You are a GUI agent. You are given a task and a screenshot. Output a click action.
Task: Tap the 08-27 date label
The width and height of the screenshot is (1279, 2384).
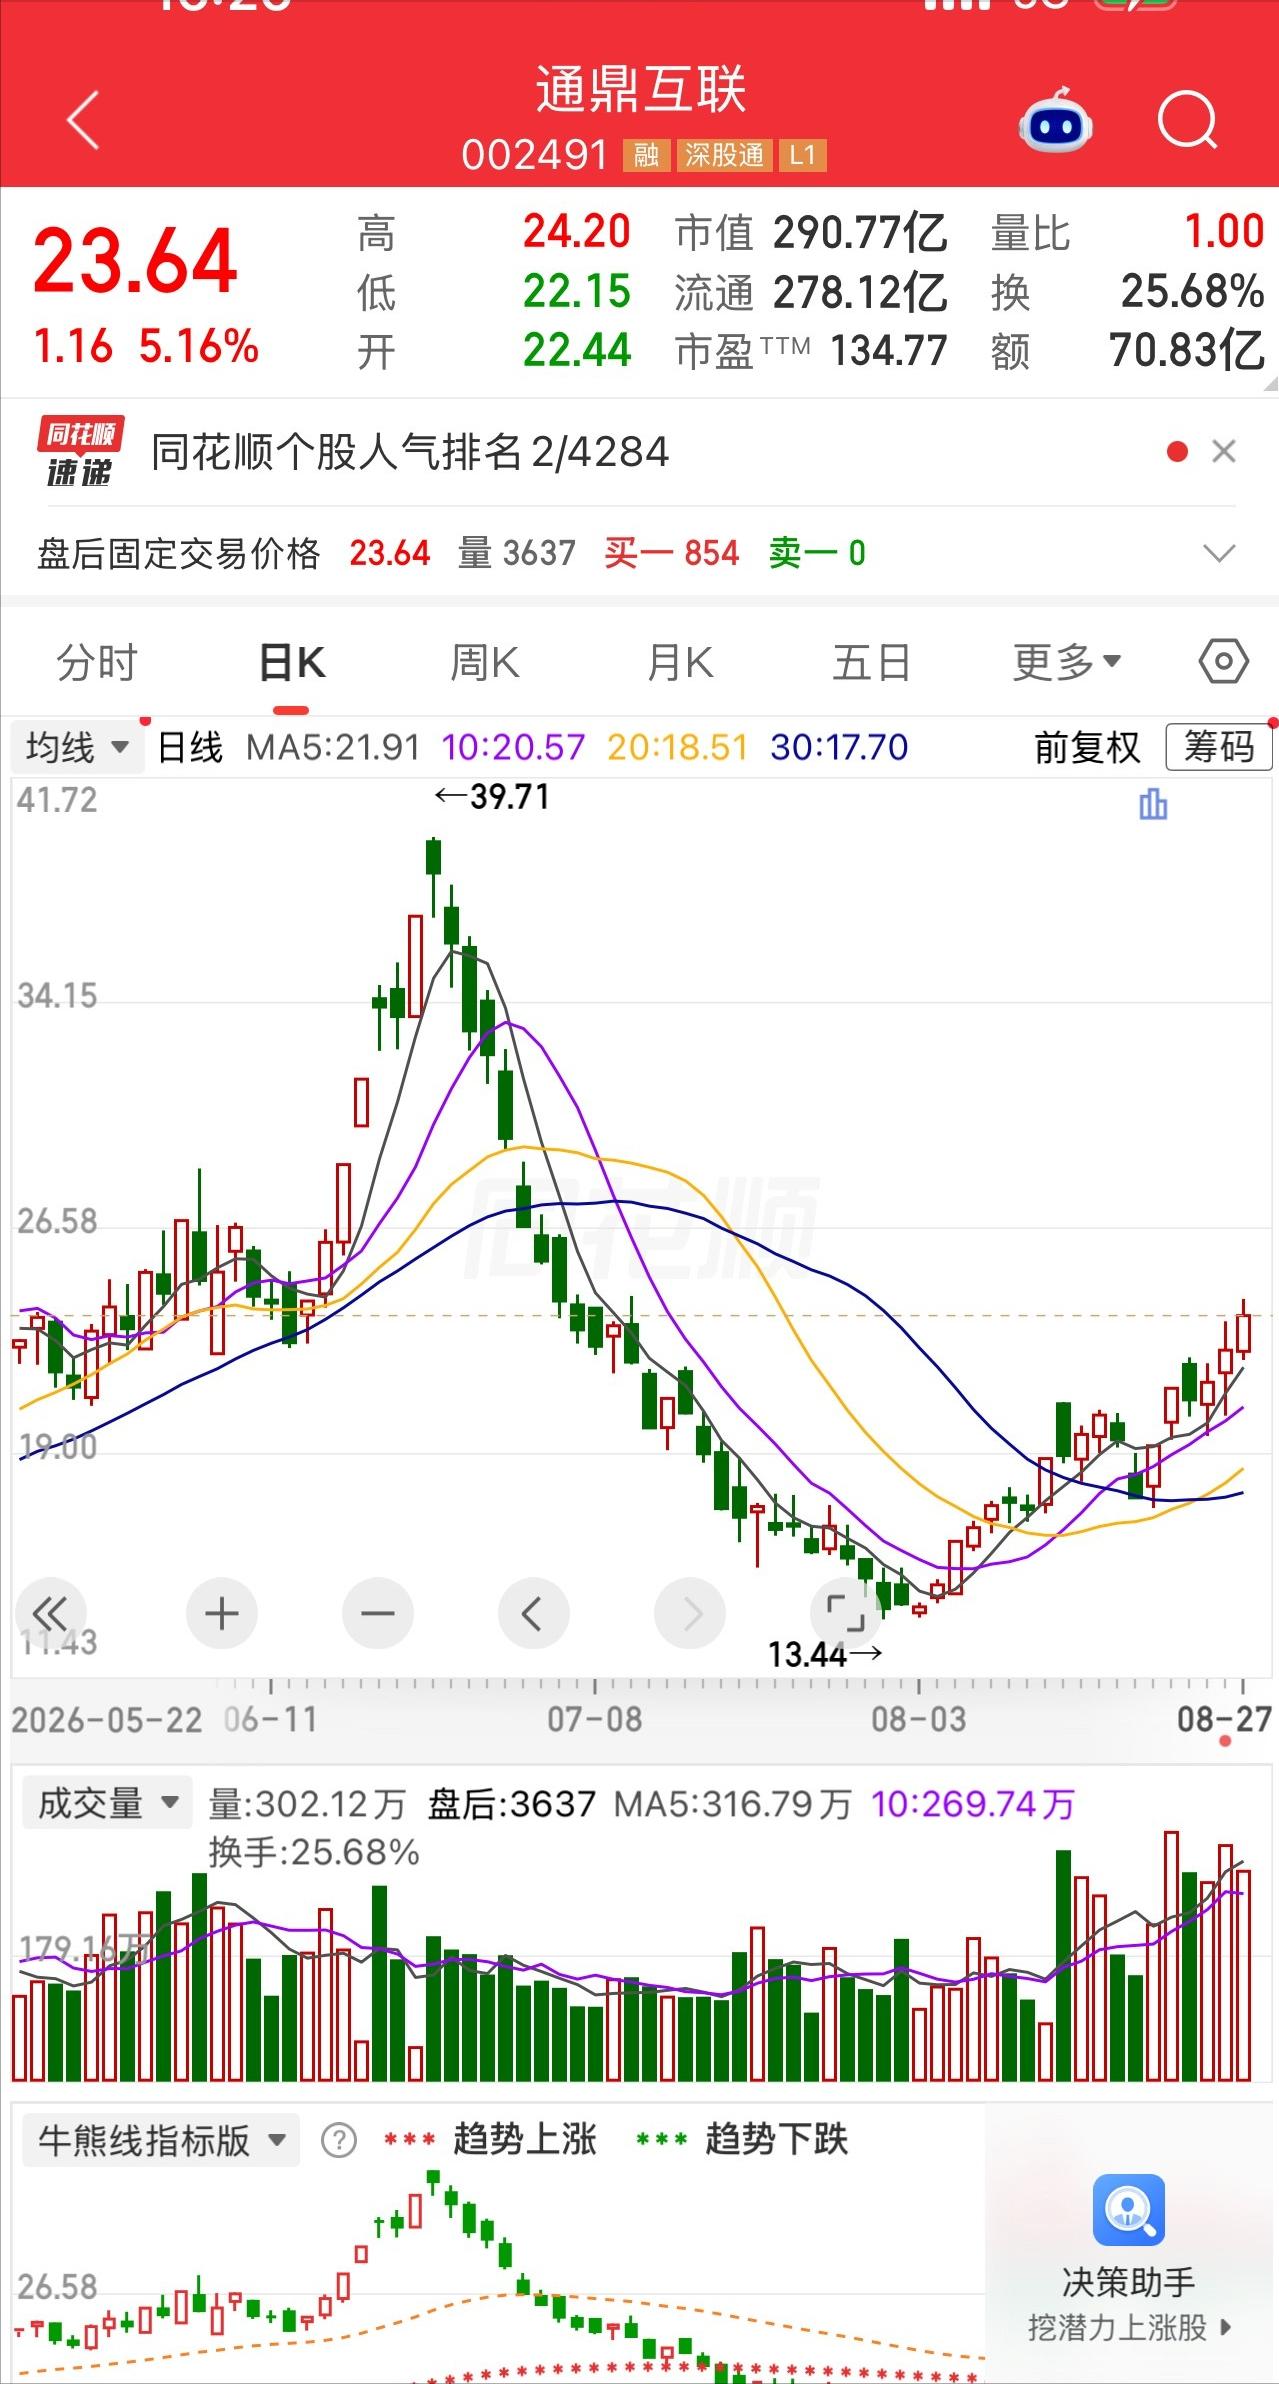[x=1224, y=1719]
